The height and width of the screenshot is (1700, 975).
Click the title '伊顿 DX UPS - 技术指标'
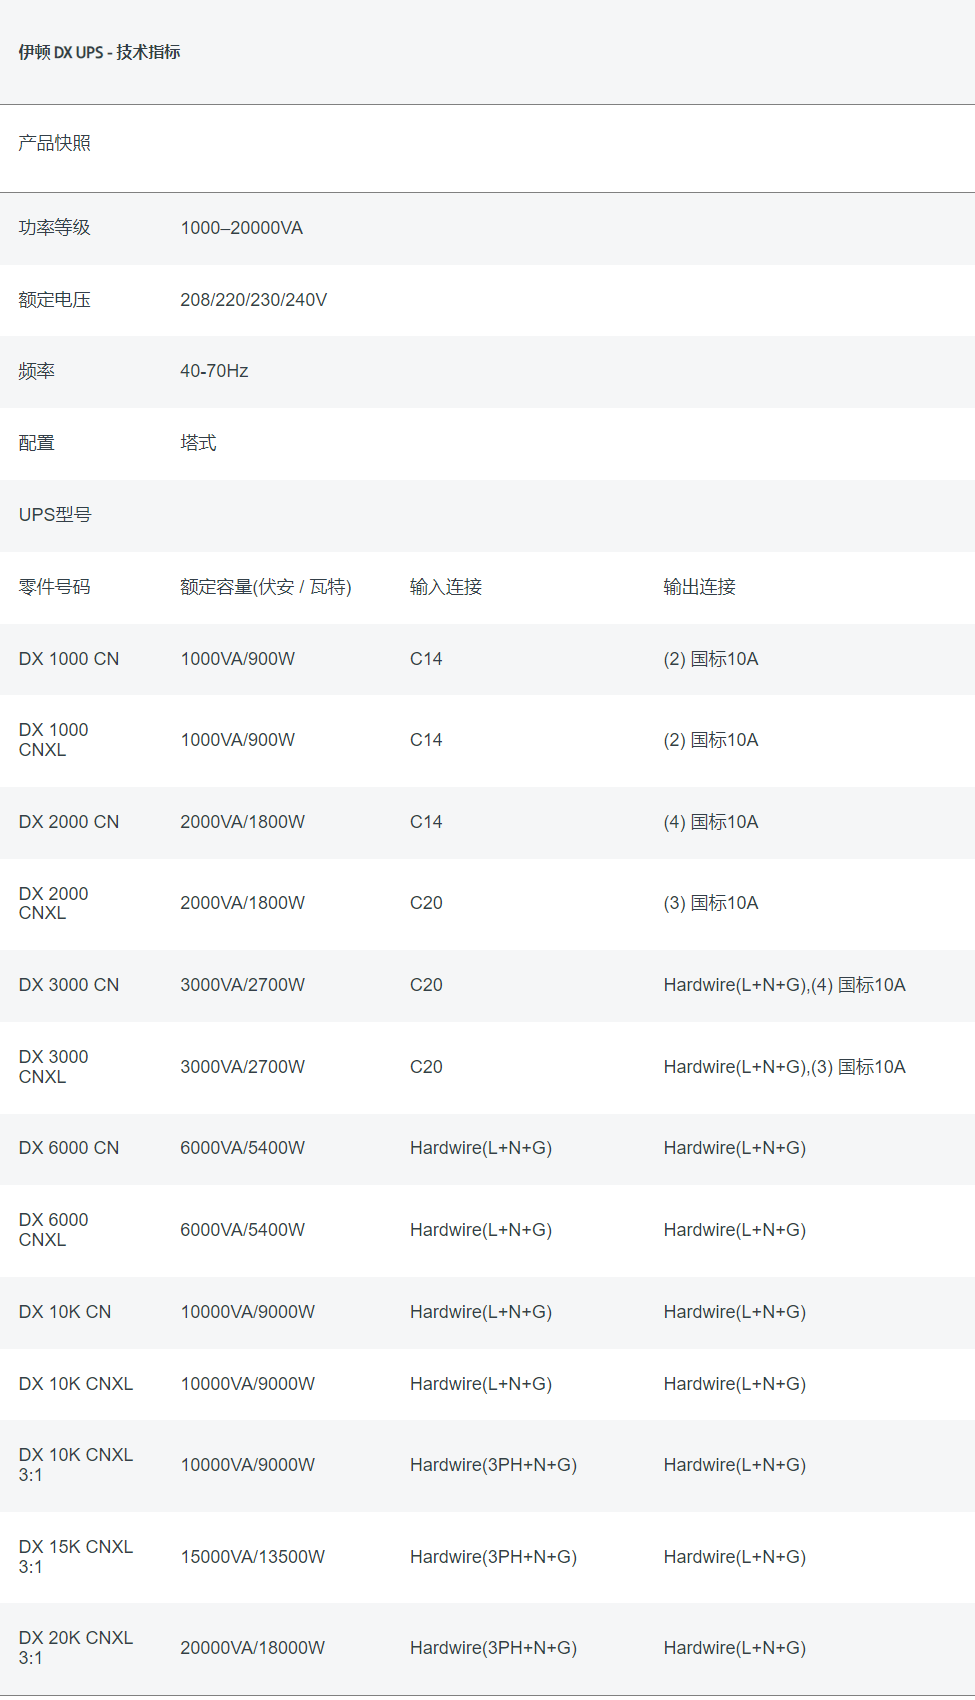click(99, 52)
